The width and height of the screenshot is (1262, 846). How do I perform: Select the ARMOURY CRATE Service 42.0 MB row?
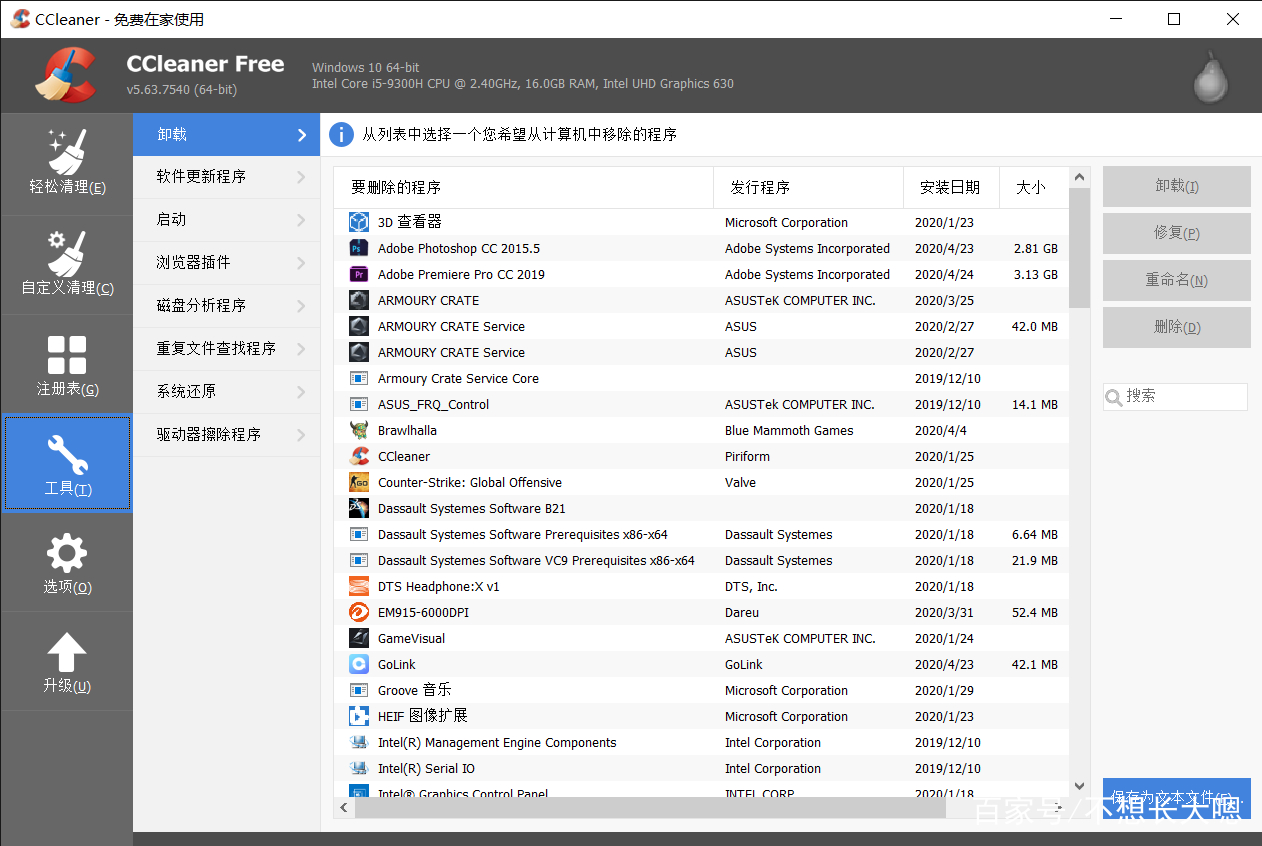(x=701, y=326)
